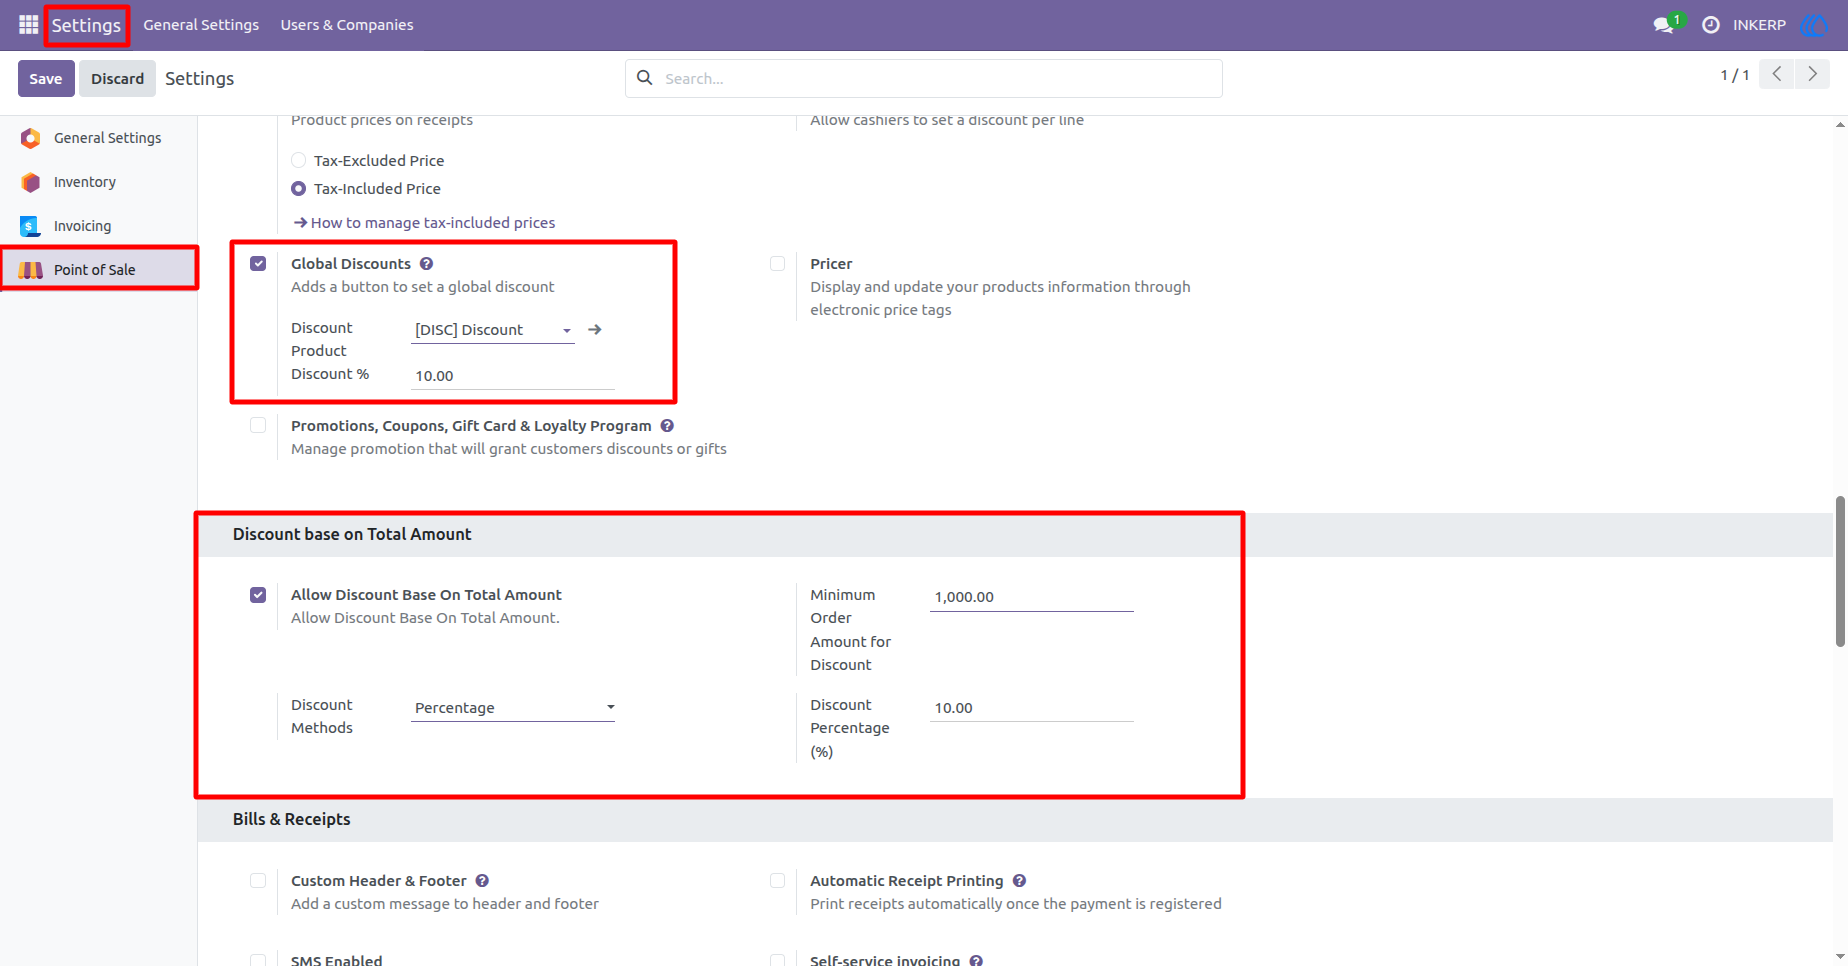Open the apps grid menu icon
The height and width of the screenshot is (966, 1848).
[28, 25]
